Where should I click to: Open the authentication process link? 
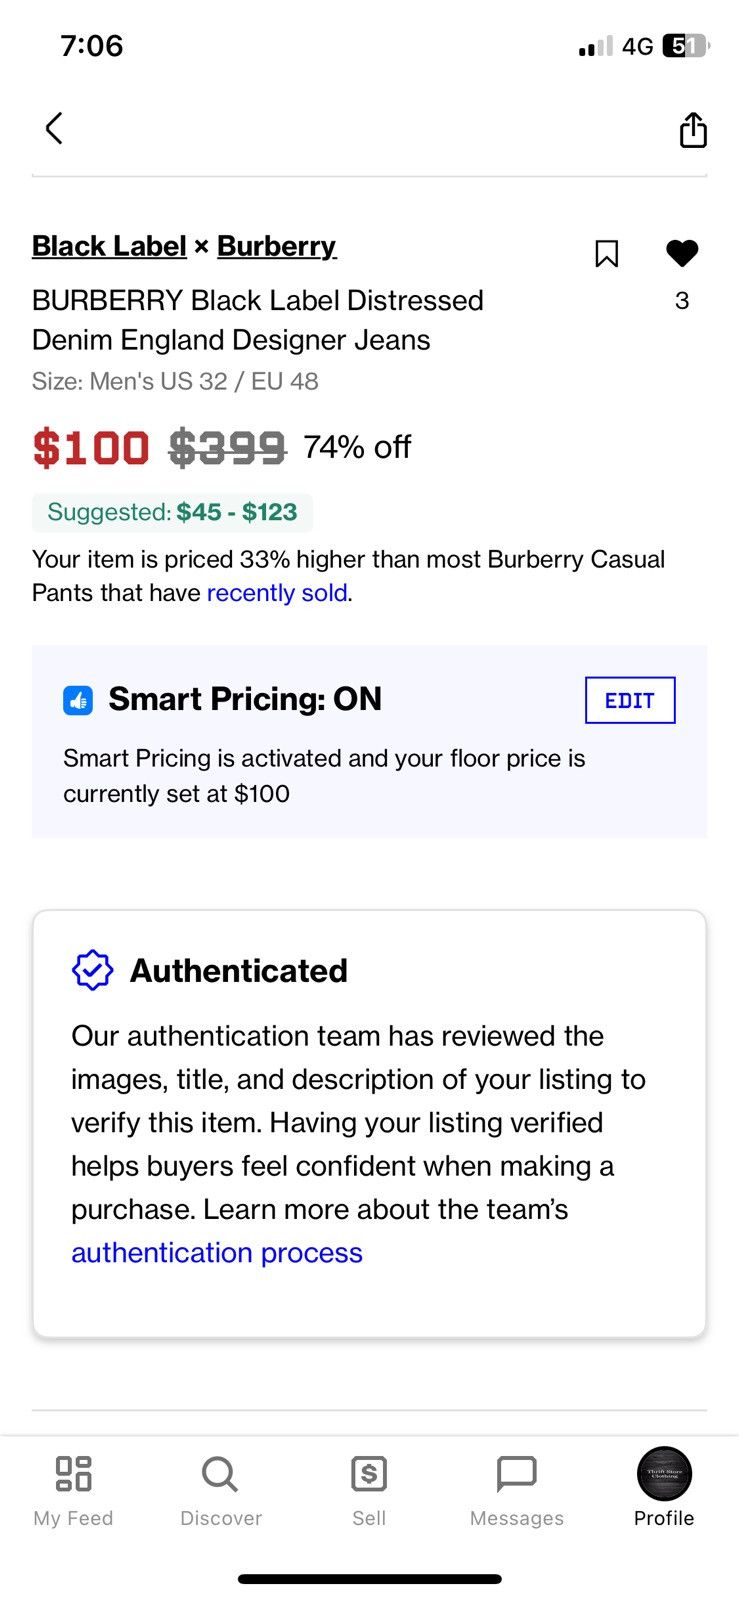(x=217, y=1253)
